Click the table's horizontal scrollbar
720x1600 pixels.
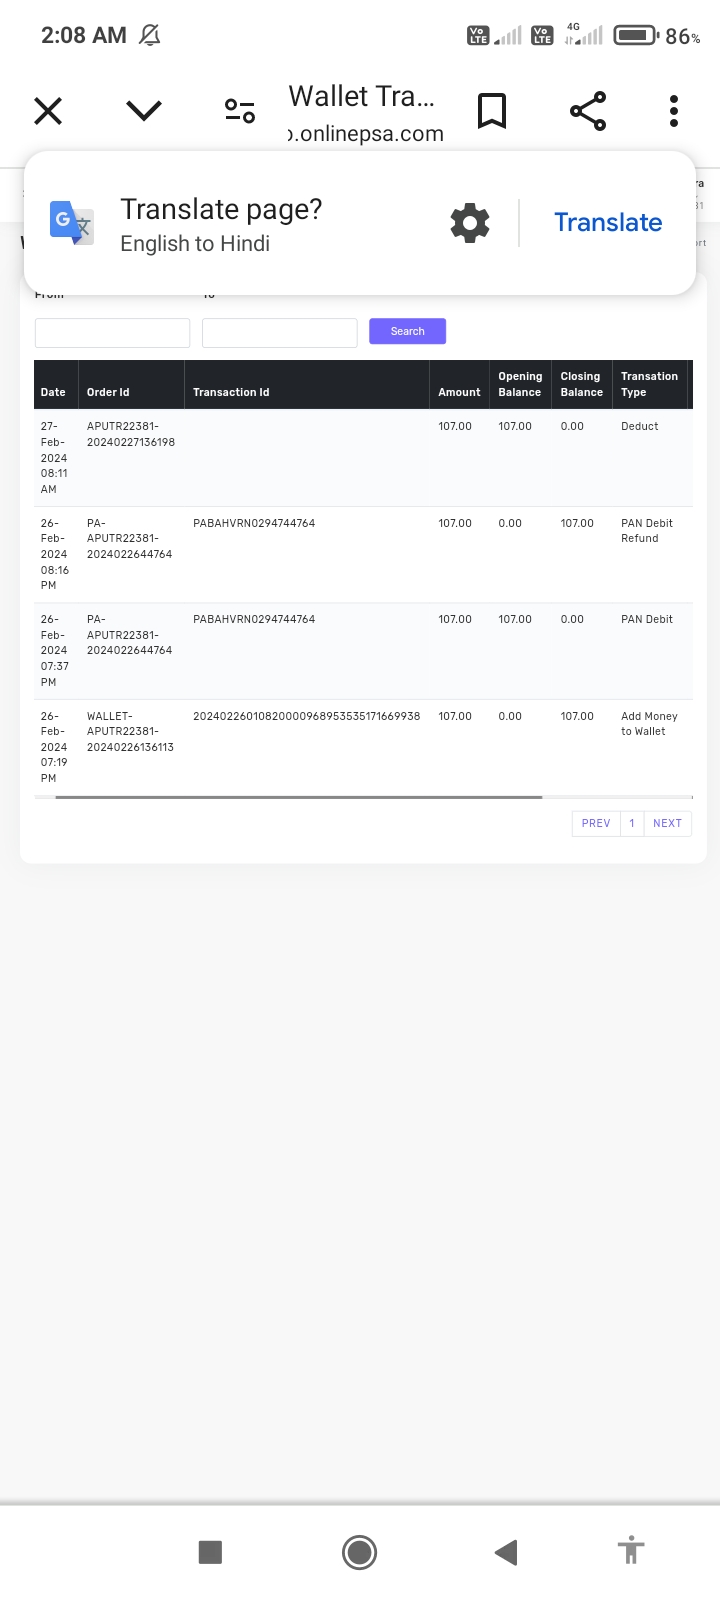click(298, 797)
